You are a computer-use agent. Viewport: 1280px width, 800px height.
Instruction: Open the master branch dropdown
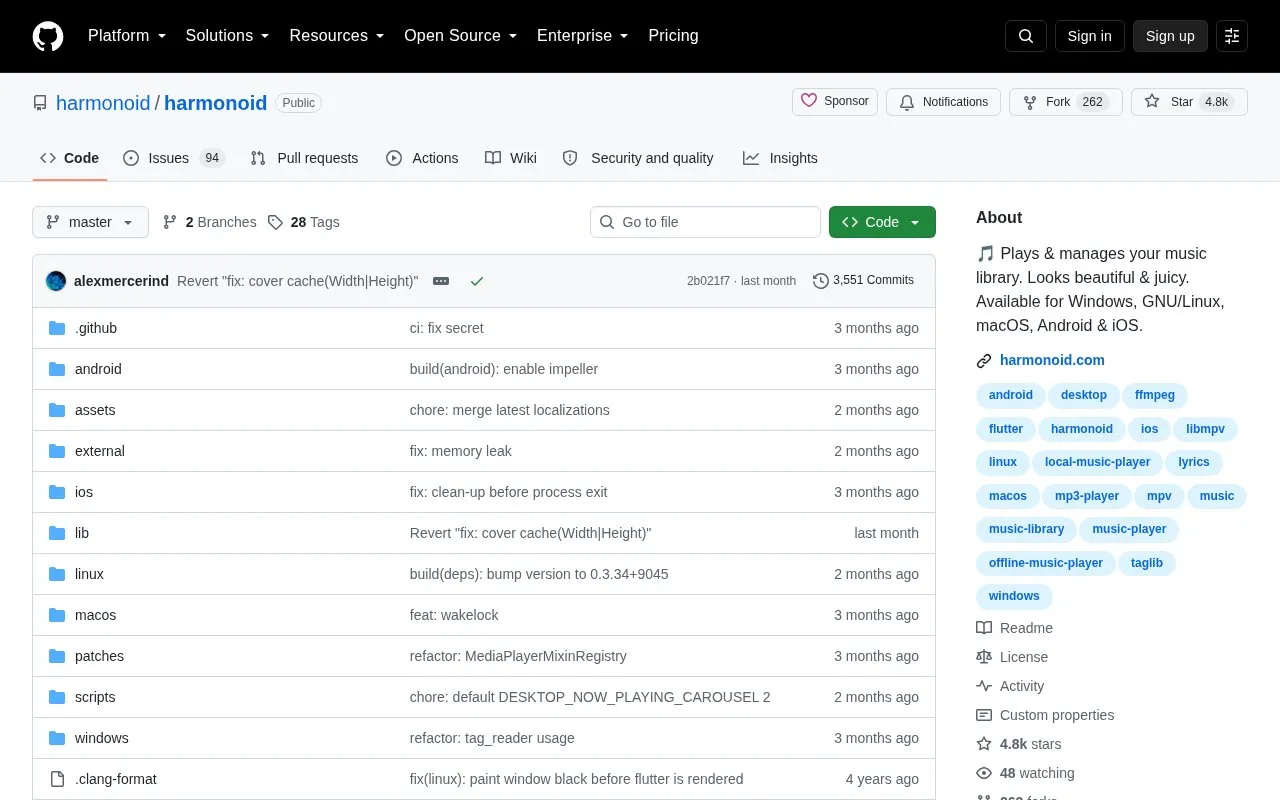pyautogui.click(x=90, y=222)
